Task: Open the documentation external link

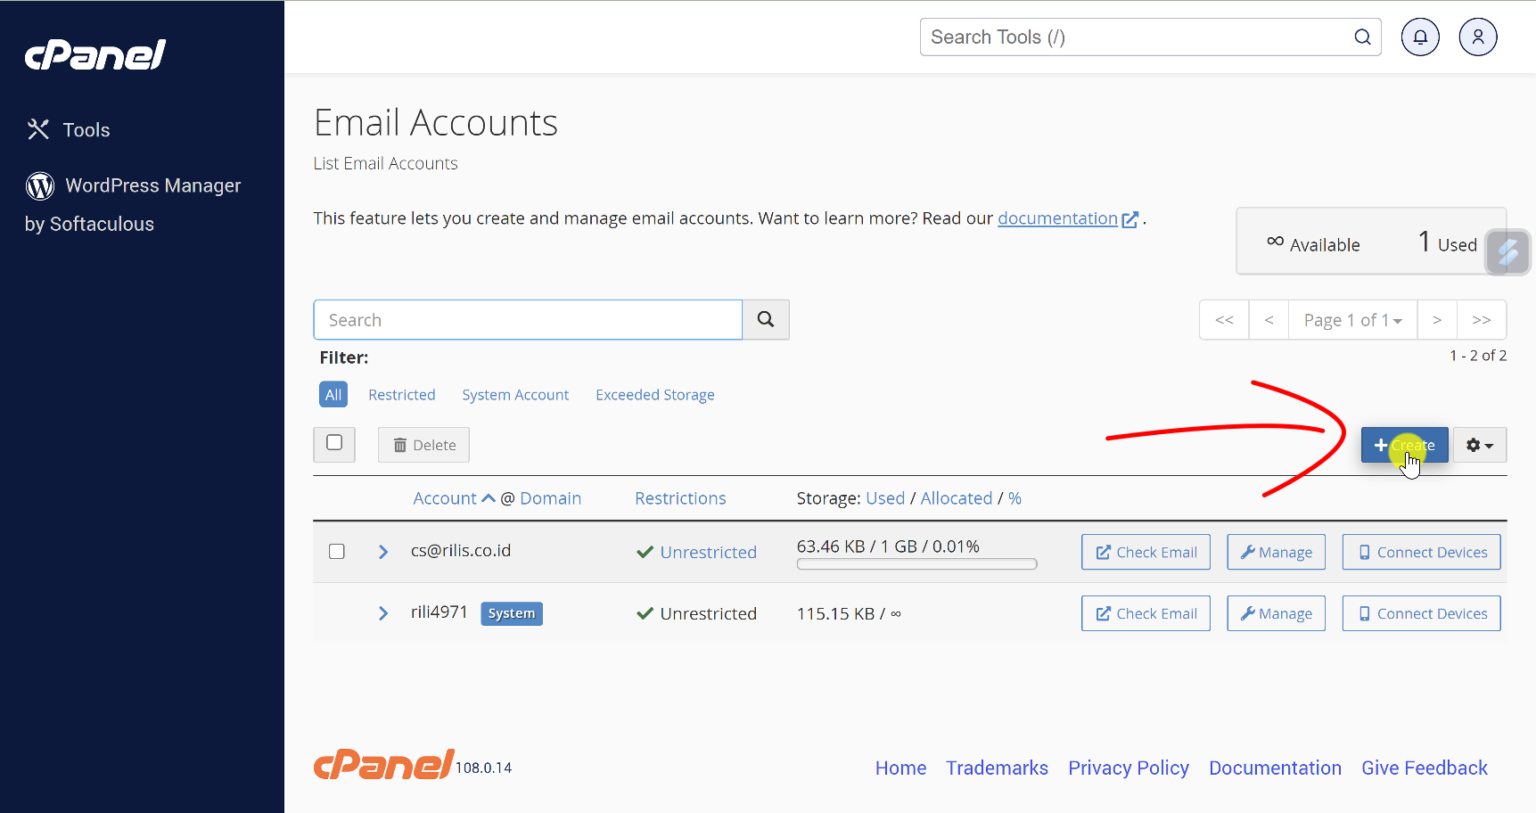Action: pos(1057,218)
